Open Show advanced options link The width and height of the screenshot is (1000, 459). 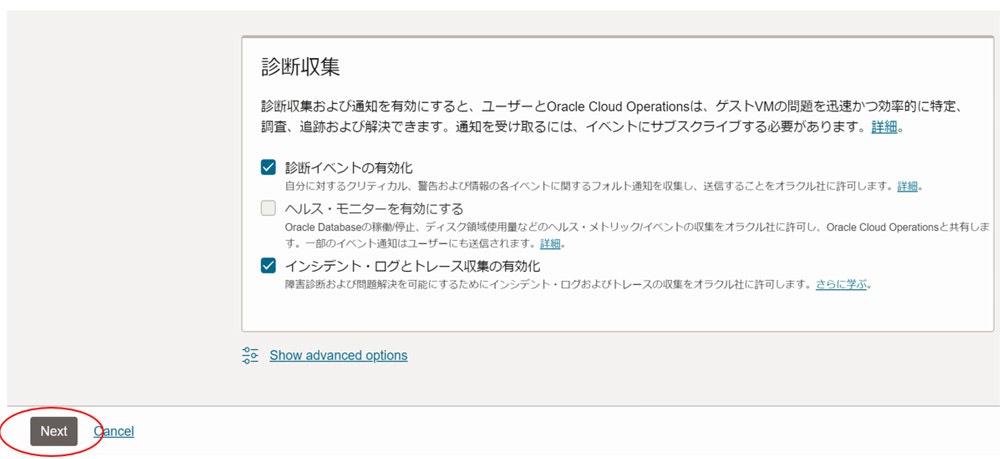(339, 355)
